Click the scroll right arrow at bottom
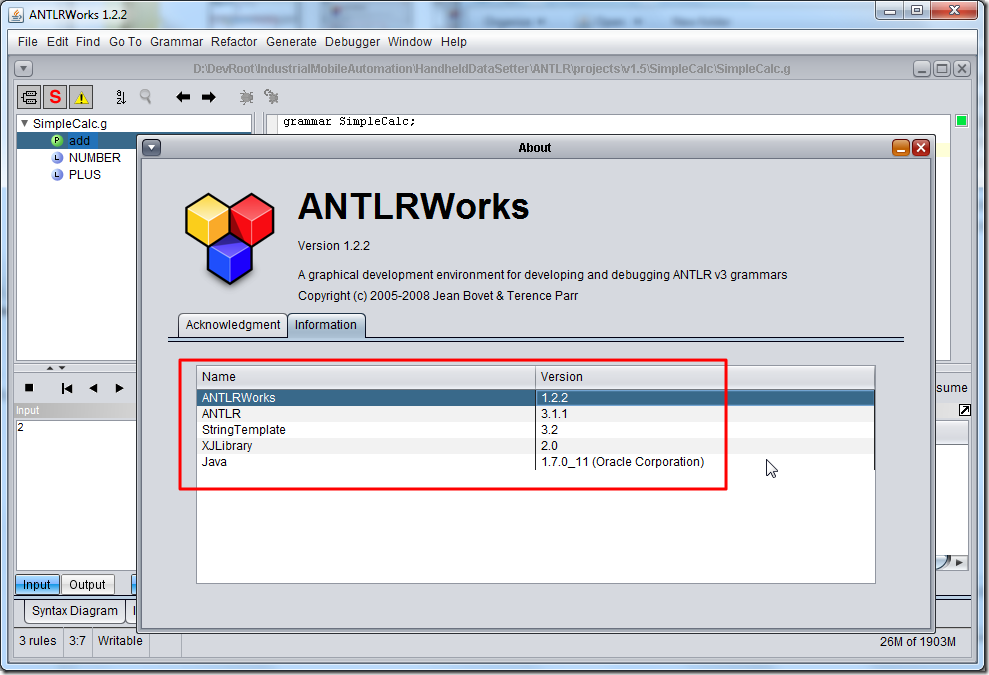This screenshot has height=675, width=989. [959, 562]
